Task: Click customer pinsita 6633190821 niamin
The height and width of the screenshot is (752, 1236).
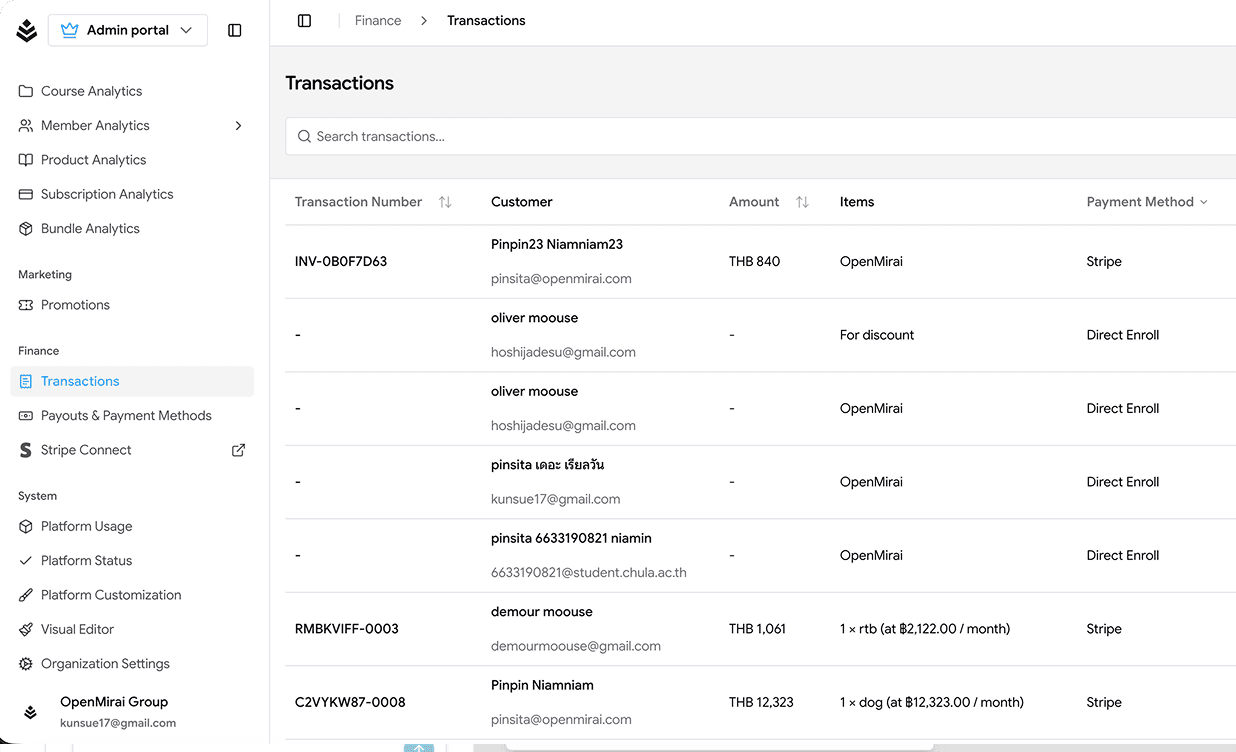Action: pos(571,538)
